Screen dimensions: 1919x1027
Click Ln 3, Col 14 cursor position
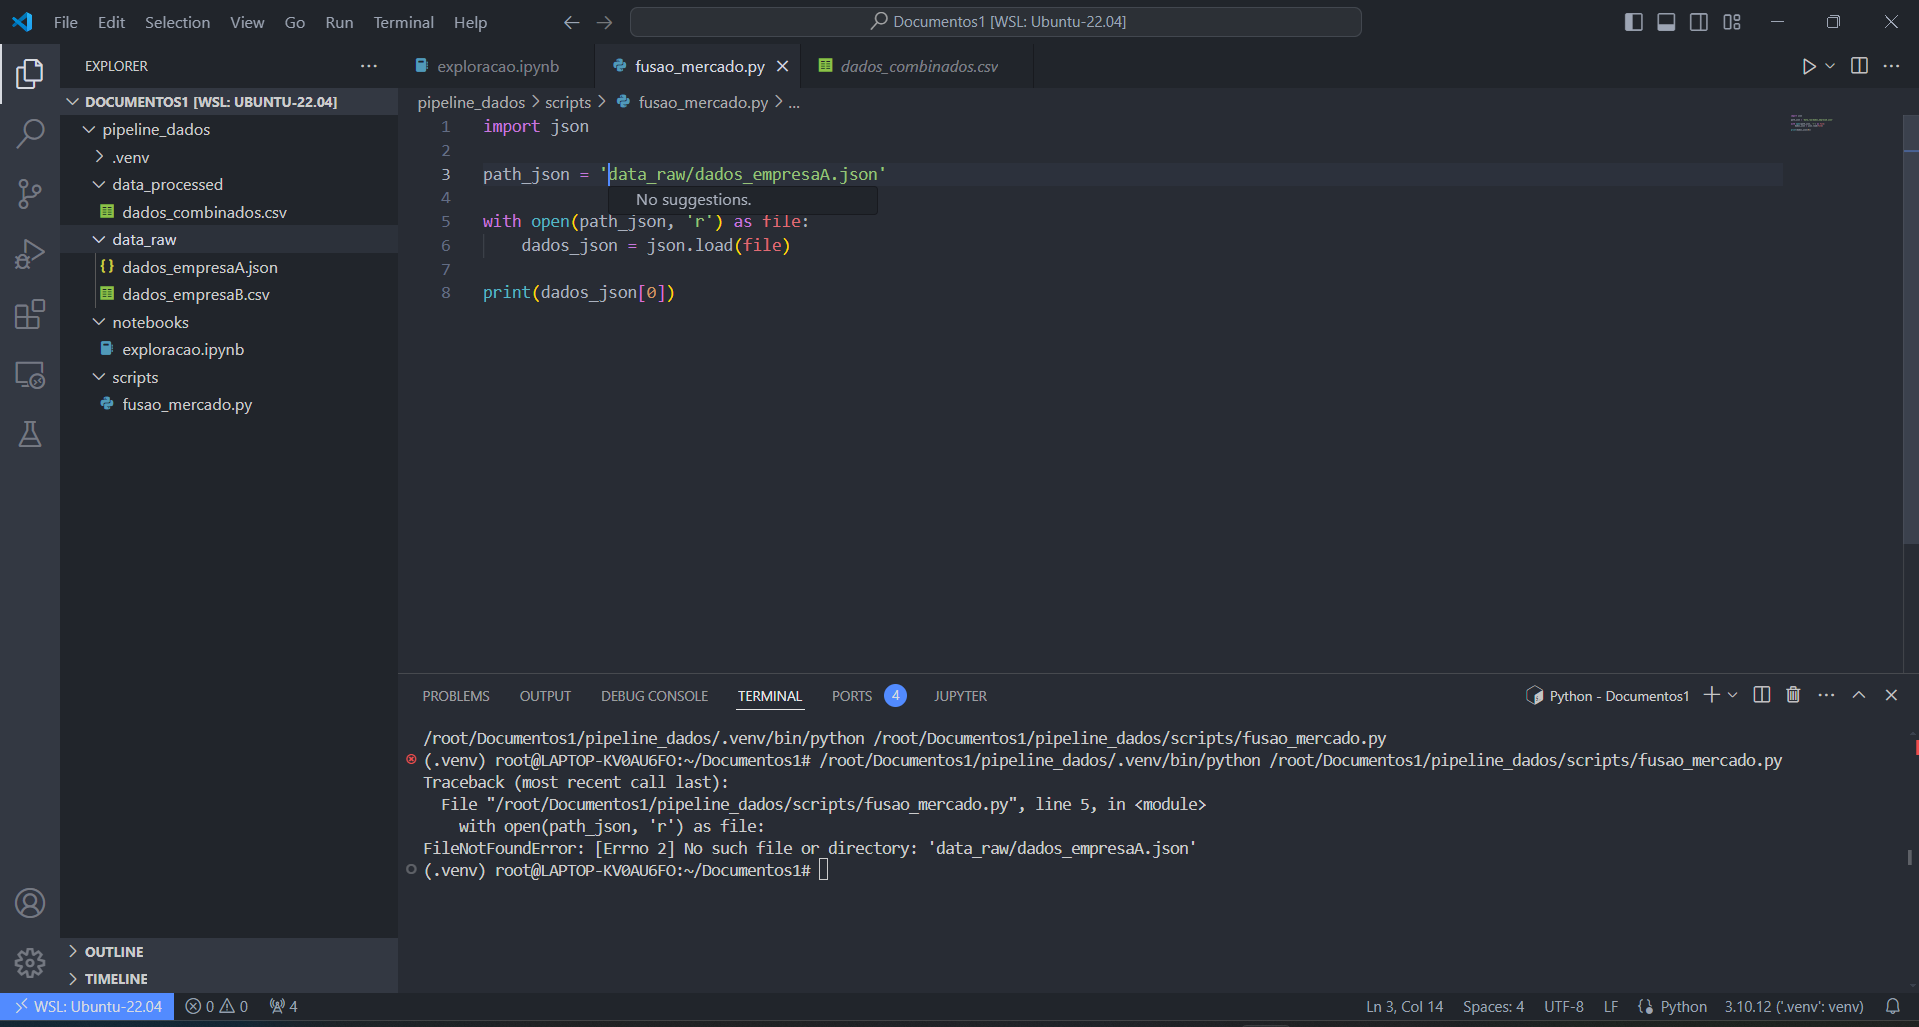[x=1404, y=1006]
